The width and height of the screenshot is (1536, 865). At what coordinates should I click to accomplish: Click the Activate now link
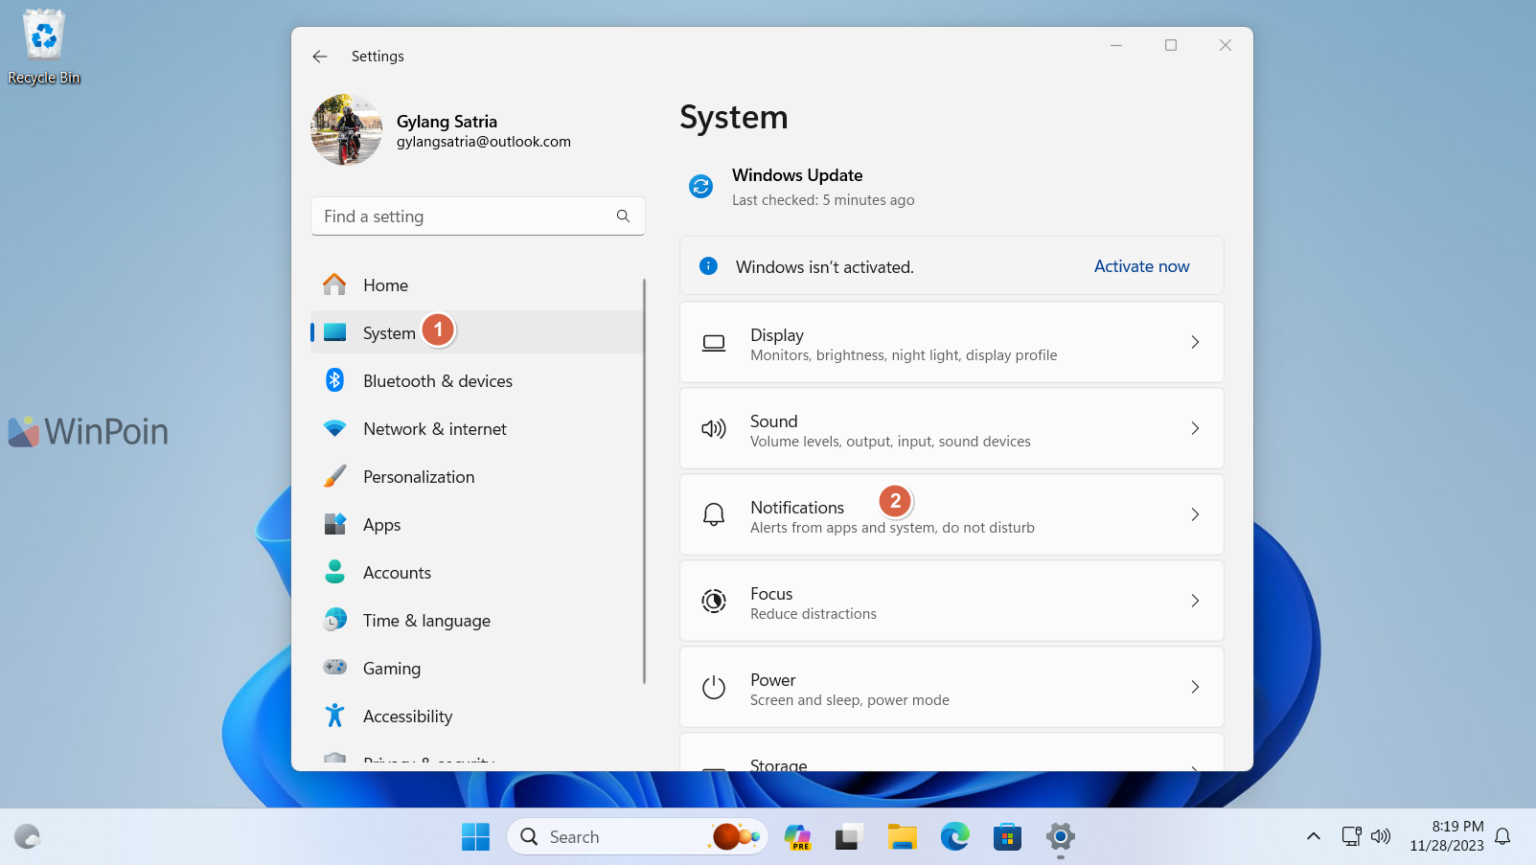pyautogui.click(x=1141, y=266)
